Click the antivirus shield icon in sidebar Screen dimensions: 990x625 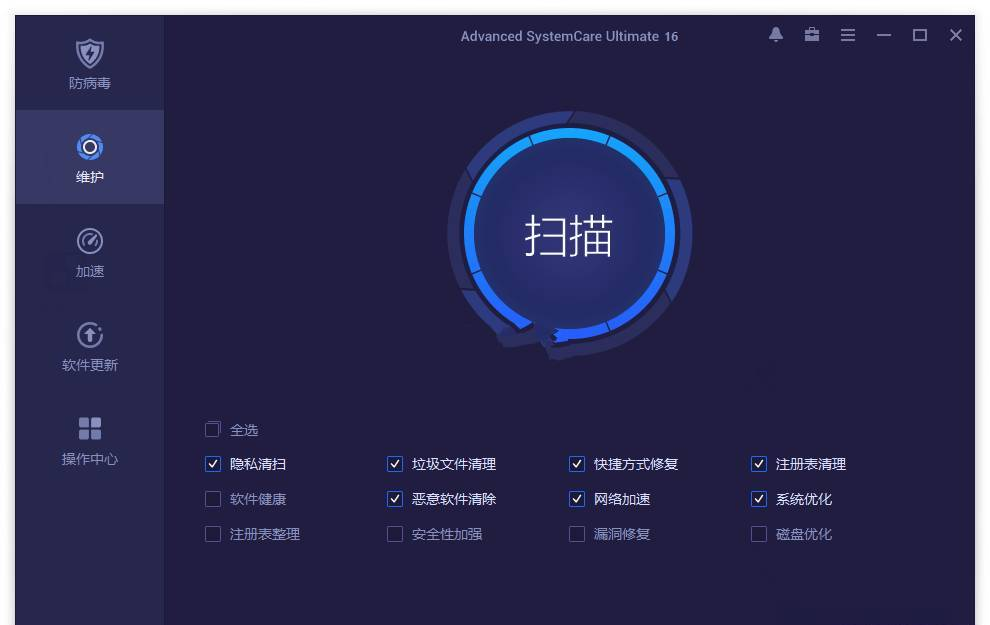tap(90, 53)
